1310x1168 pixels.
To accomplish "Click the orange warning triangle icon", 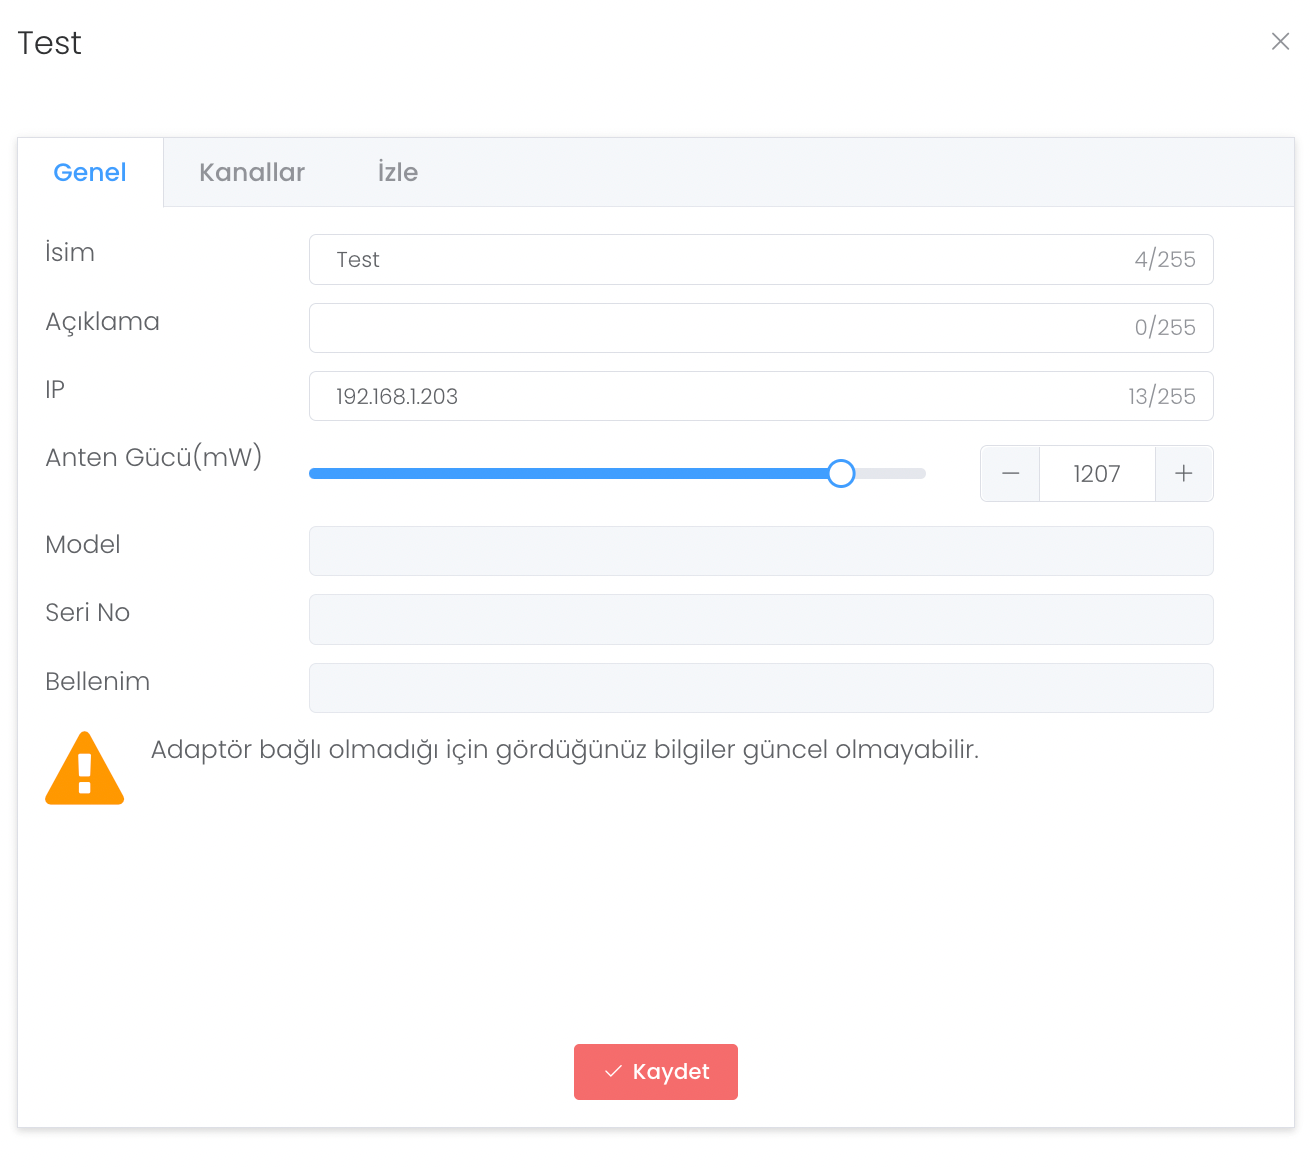I will click(x=85, y=769).
